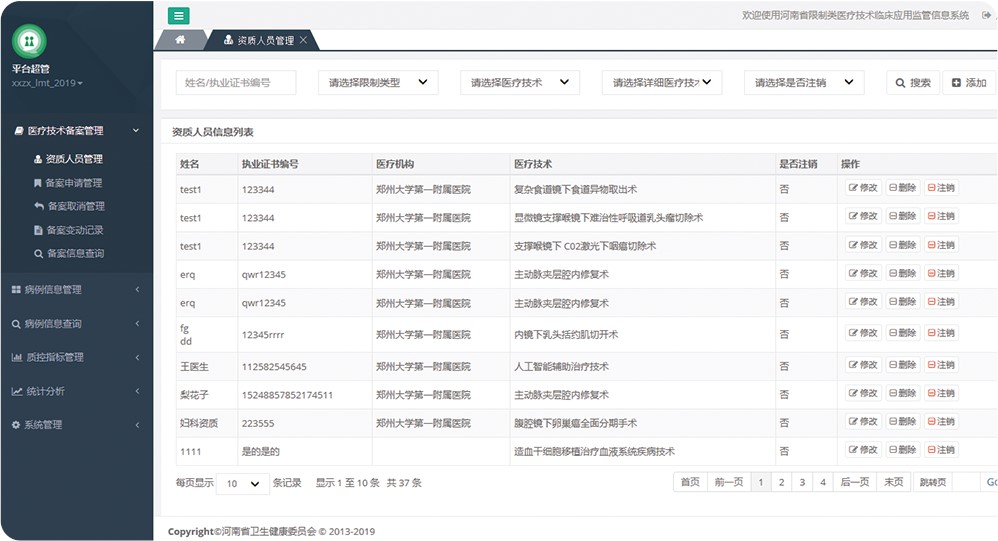Select page 4 in pagination
This screenshot has width=998, height=541.
823,482
